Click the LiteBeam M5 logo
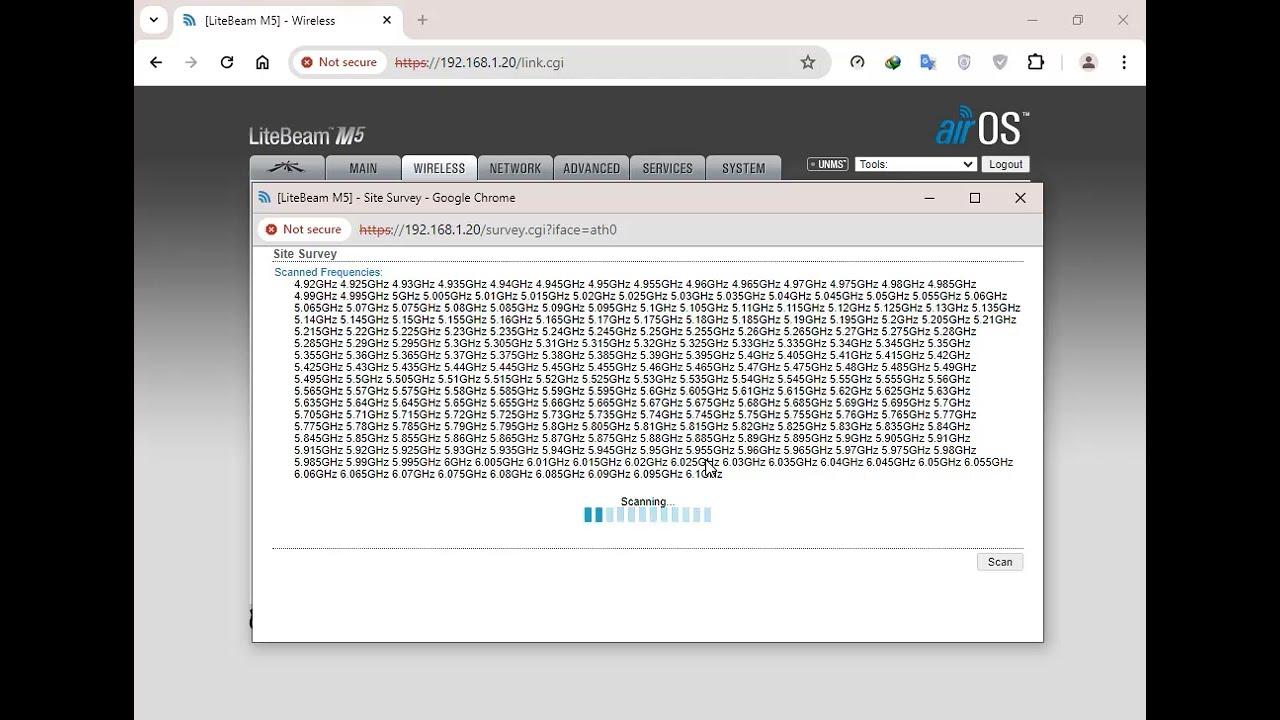Viewport: 1280px width, 720px height. pyautogui.click(x=307, y=136)
